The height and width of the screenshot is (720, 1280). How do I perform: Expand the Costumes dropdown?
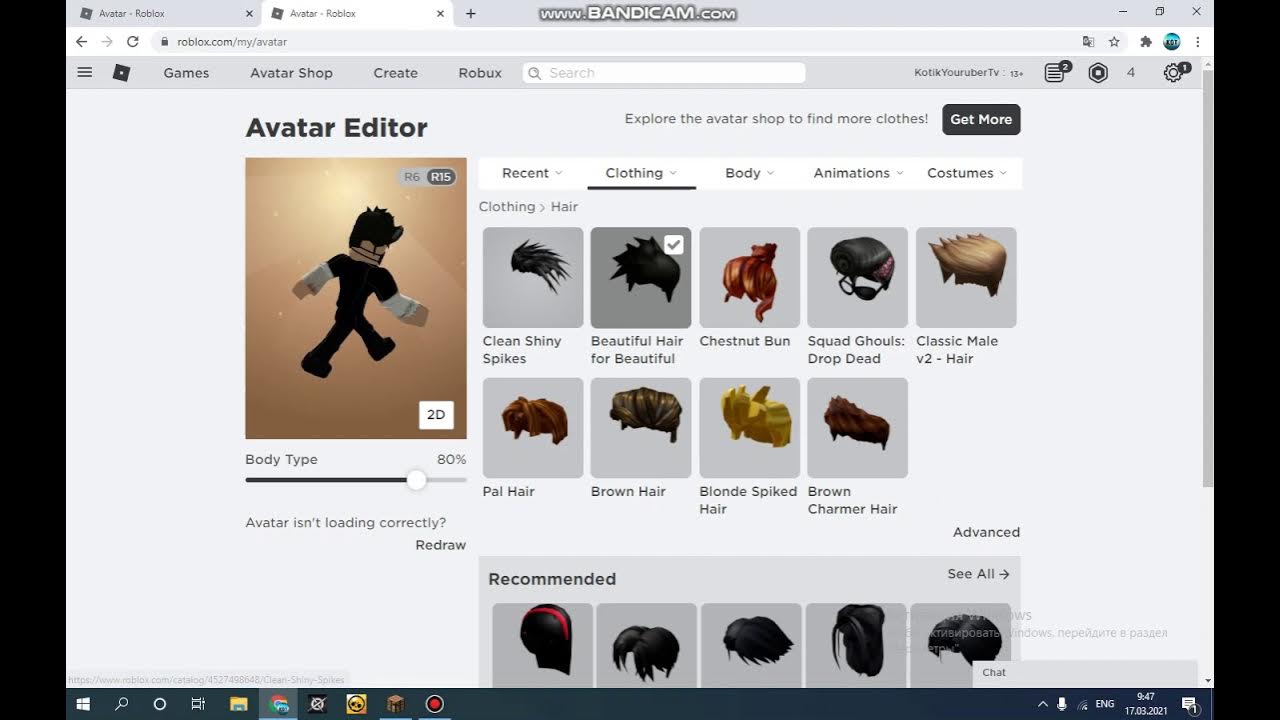tap(966, 173)
